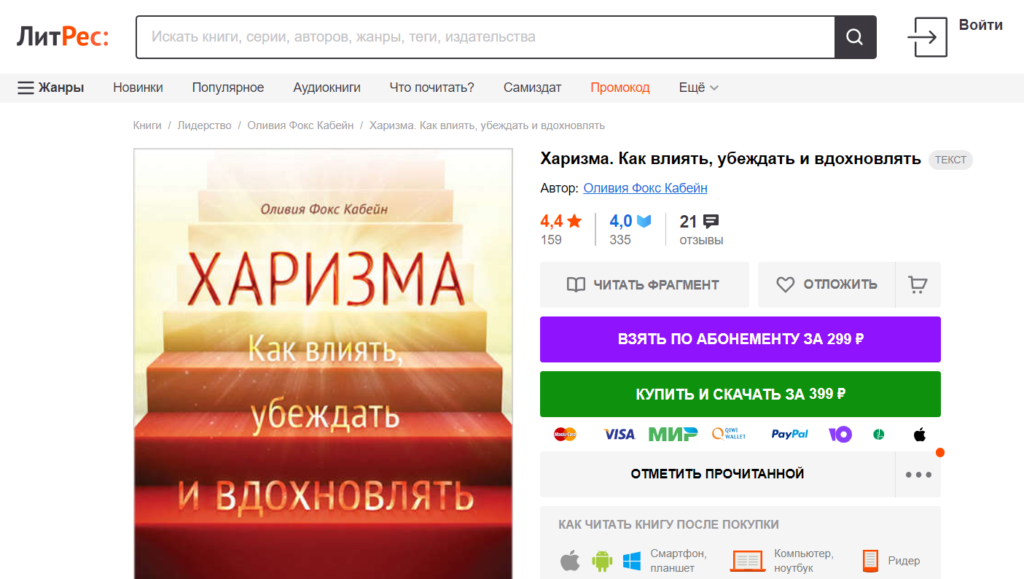Click the magnifier search button
Viewport: 1024px width, 579px height.
[855, 37]
